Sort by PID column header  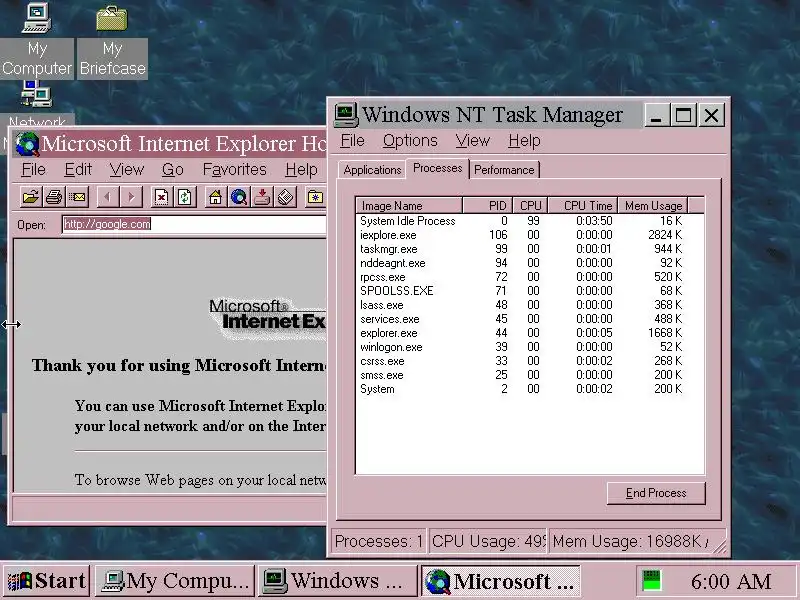pyautogui.click(x=488, y=206)
